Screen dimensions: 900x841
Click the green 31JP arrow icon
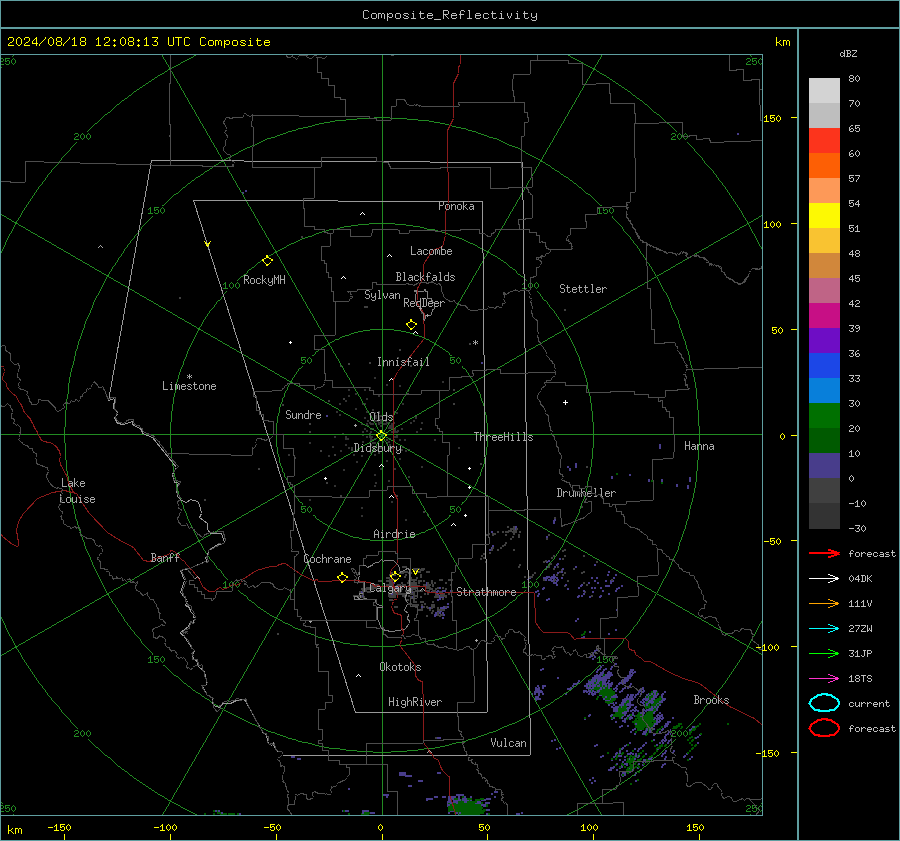(824, 653)
